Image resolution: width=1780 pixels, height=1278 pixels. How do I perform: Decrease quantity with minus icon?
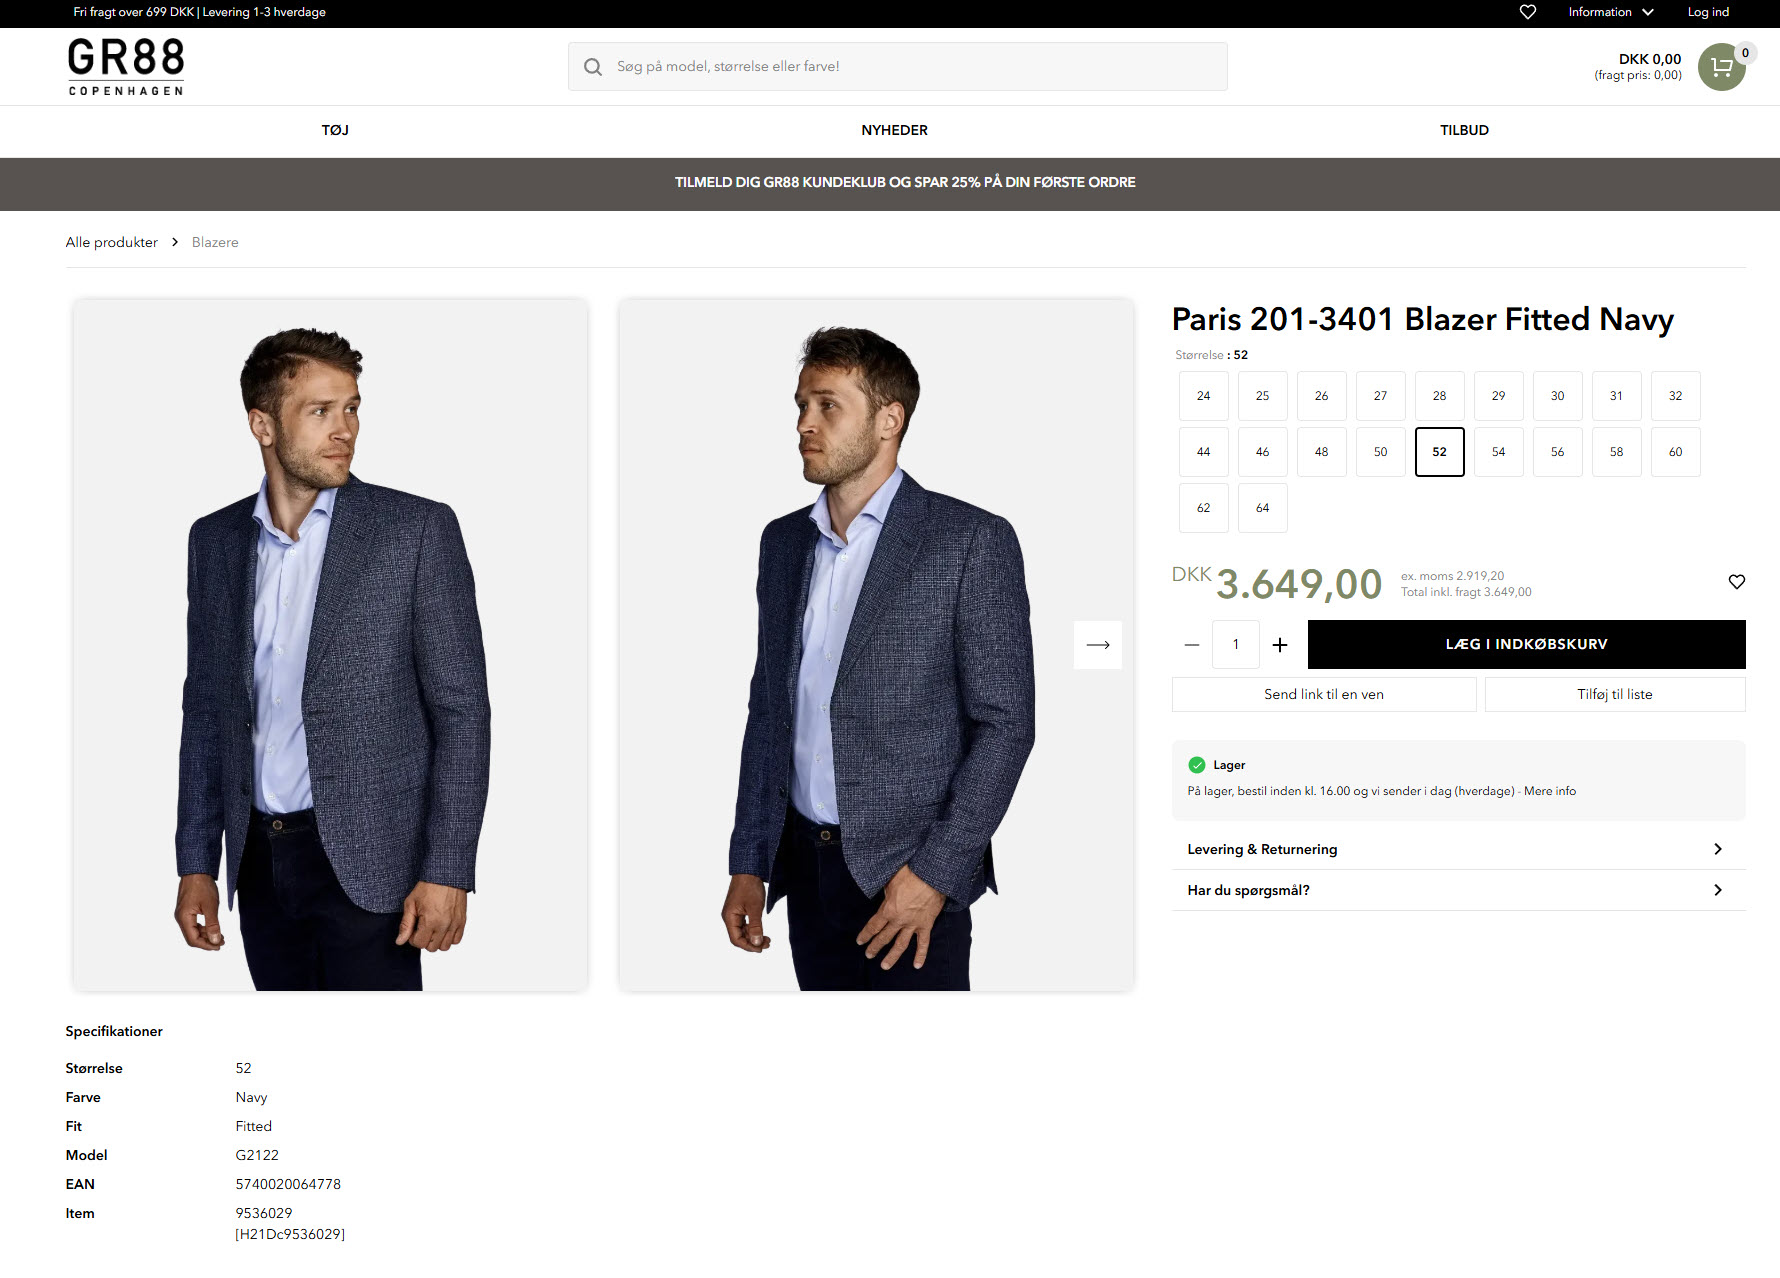point(1191,645)
